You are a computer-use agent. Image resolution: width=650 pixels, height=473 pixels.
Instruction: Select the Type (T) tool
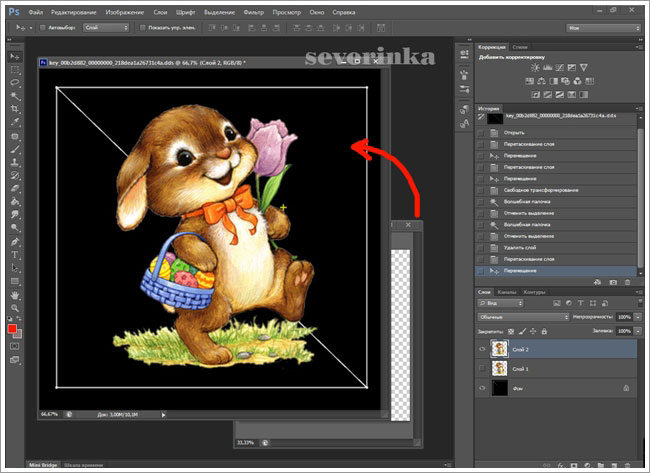(x=14, y=255)
